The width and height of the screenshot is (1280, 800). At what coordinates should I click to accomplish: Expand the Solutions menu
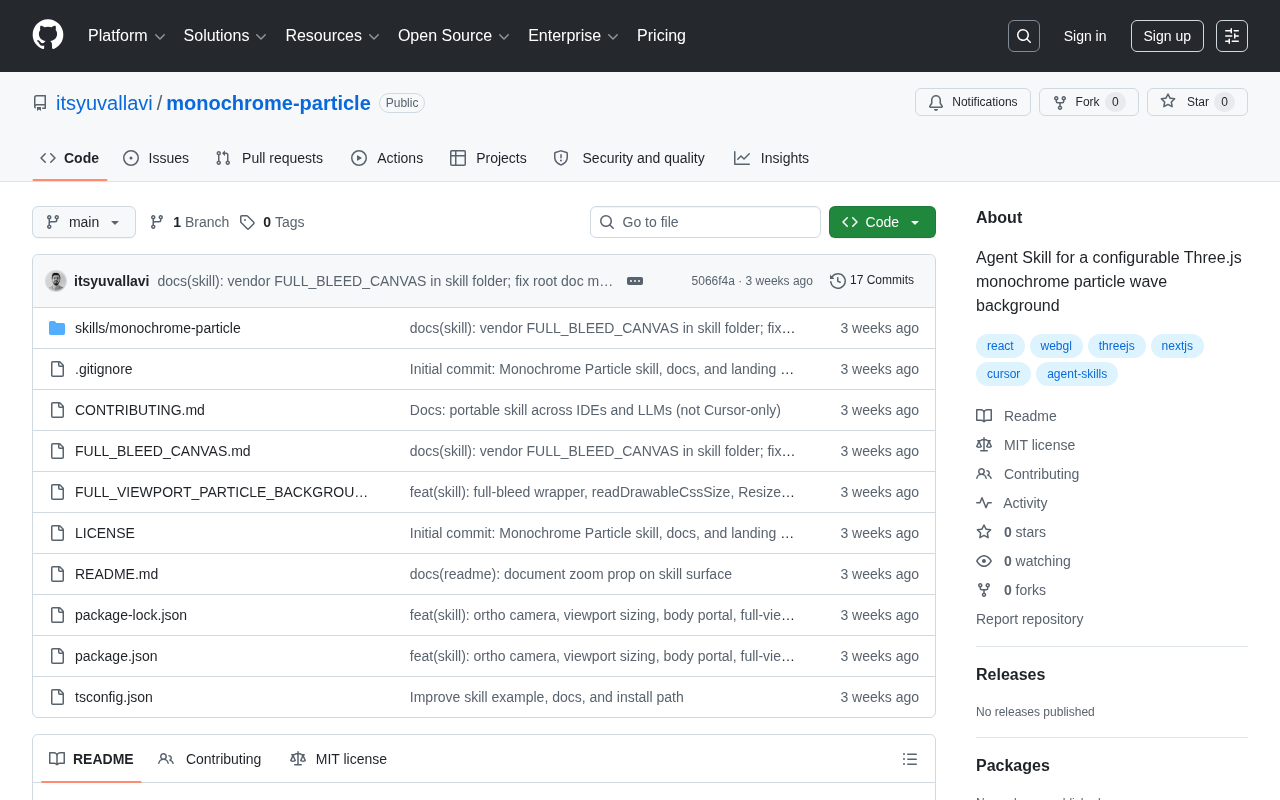tap(225, 36)
